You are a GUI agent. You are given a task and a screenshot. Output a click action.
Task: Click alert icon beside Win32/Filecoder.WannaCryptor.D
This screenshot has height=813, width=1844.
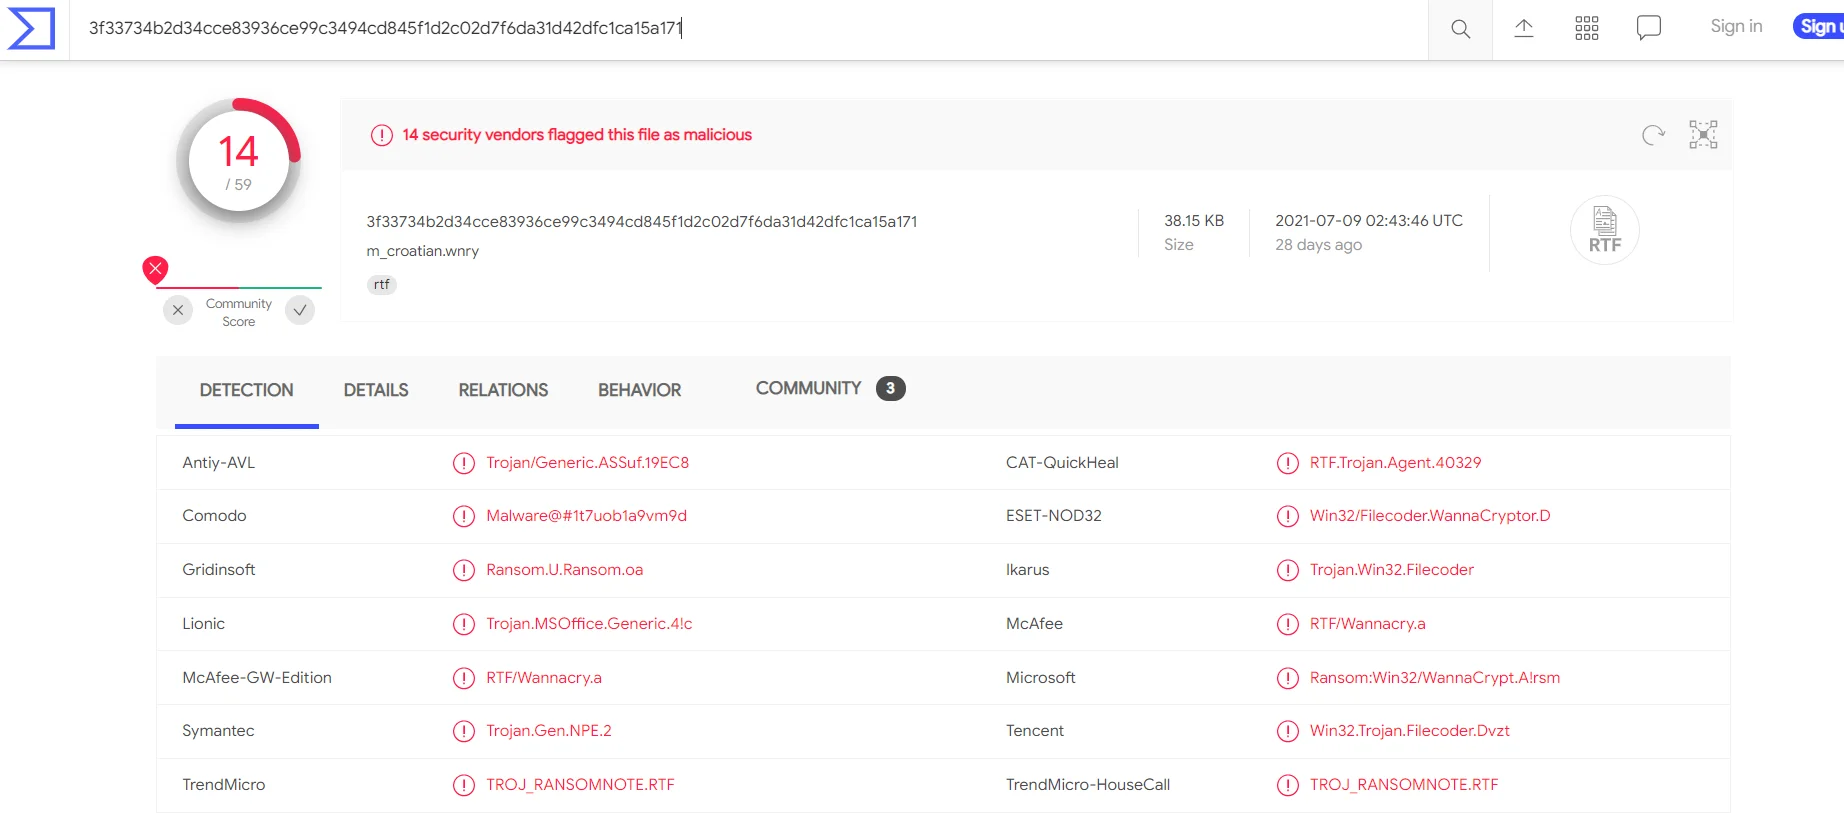pyautogui.click(x=1288, y=516)
